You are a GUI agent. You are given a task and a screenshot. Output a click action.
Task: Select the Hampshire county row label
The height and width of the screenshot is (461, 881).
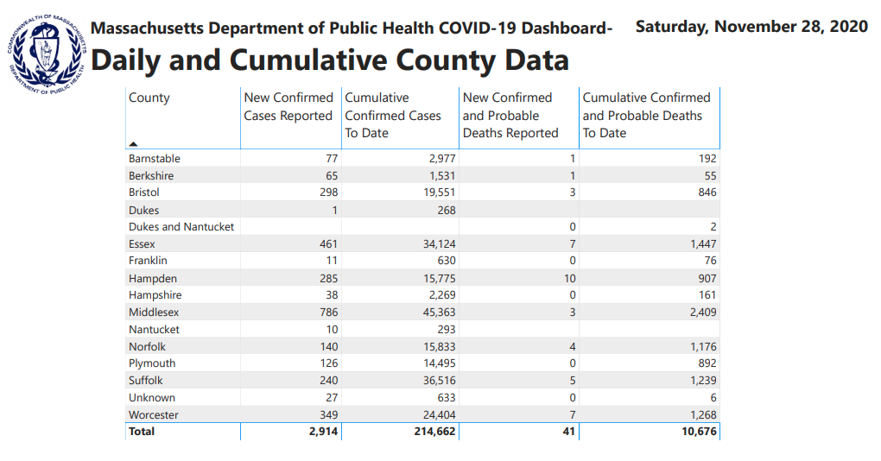pos(155,295)
